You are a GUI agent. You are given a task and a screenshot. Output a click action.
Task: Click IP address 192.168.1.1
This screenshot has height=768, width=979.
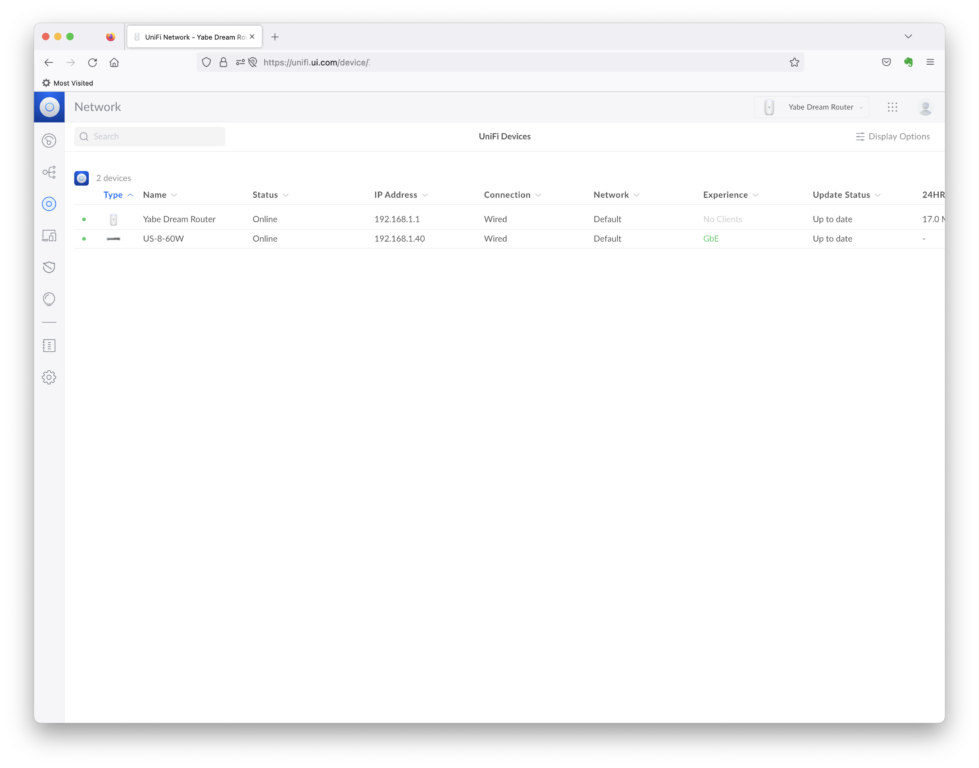[397, 219]
